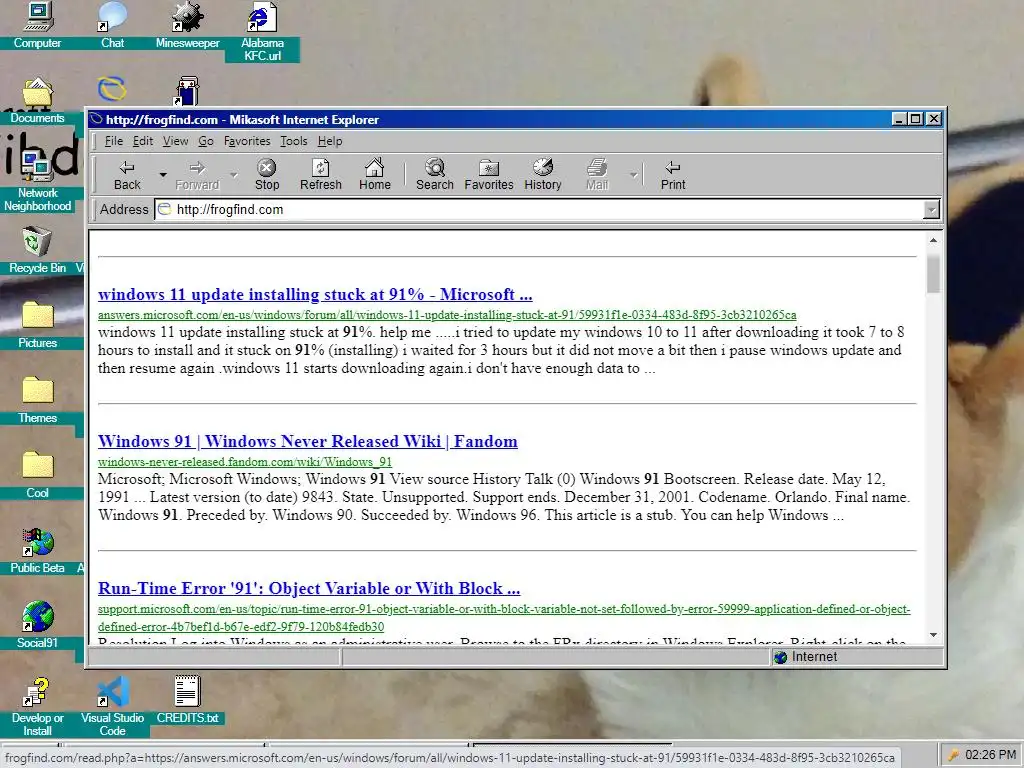The image size is (1024, 768).
Task: Launch the Public Beta shortcut
Action: [x=37, y=551]
